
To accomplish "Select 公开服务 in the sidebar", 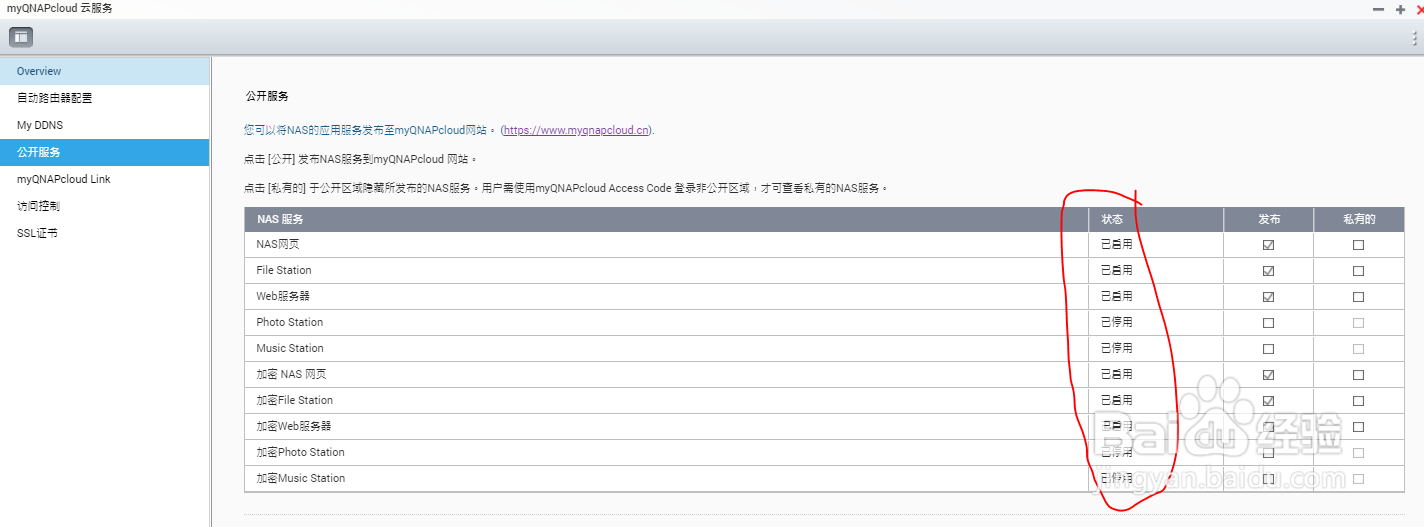I will (104, 152).
